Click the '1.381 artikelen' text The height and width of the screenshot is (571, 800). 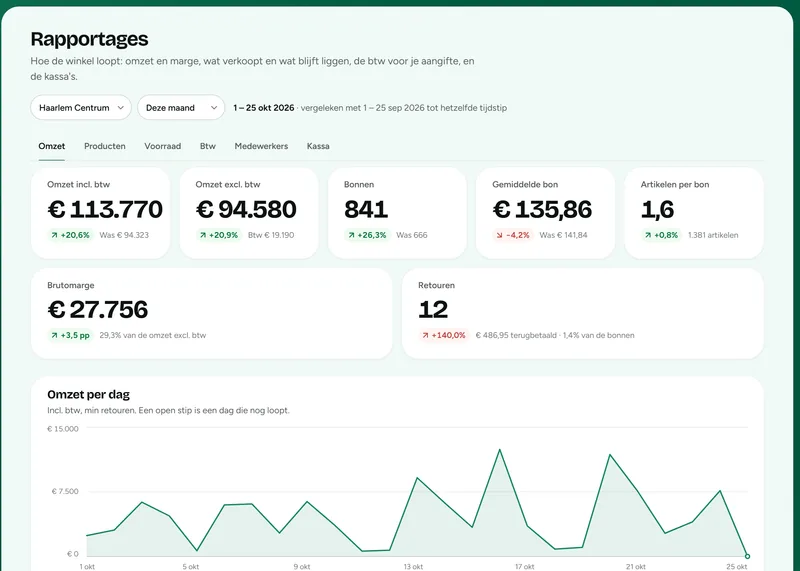(713, 235)
